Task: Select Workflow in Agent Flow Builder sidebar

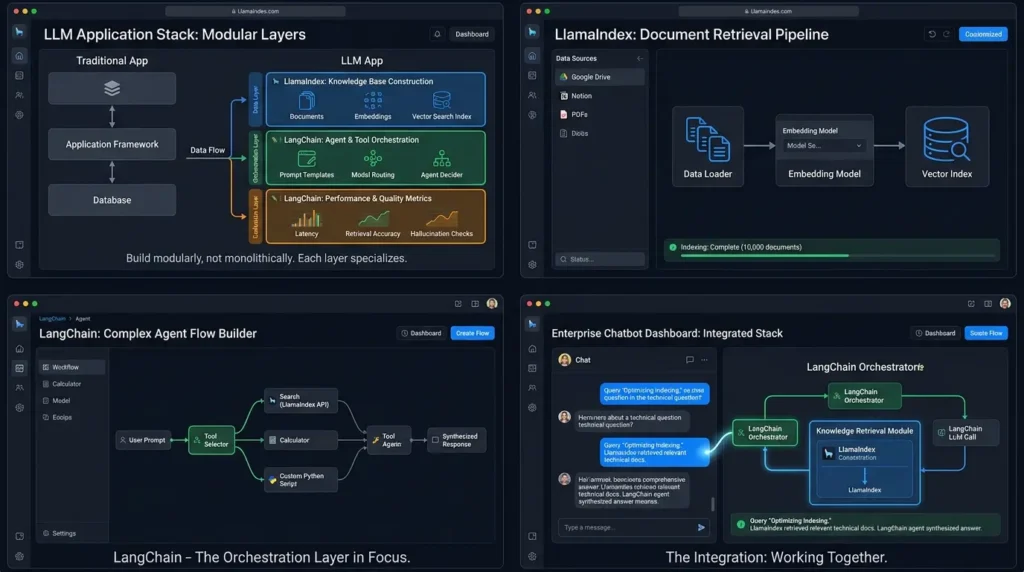Action: pyautogui.click(x=72, y=367)
